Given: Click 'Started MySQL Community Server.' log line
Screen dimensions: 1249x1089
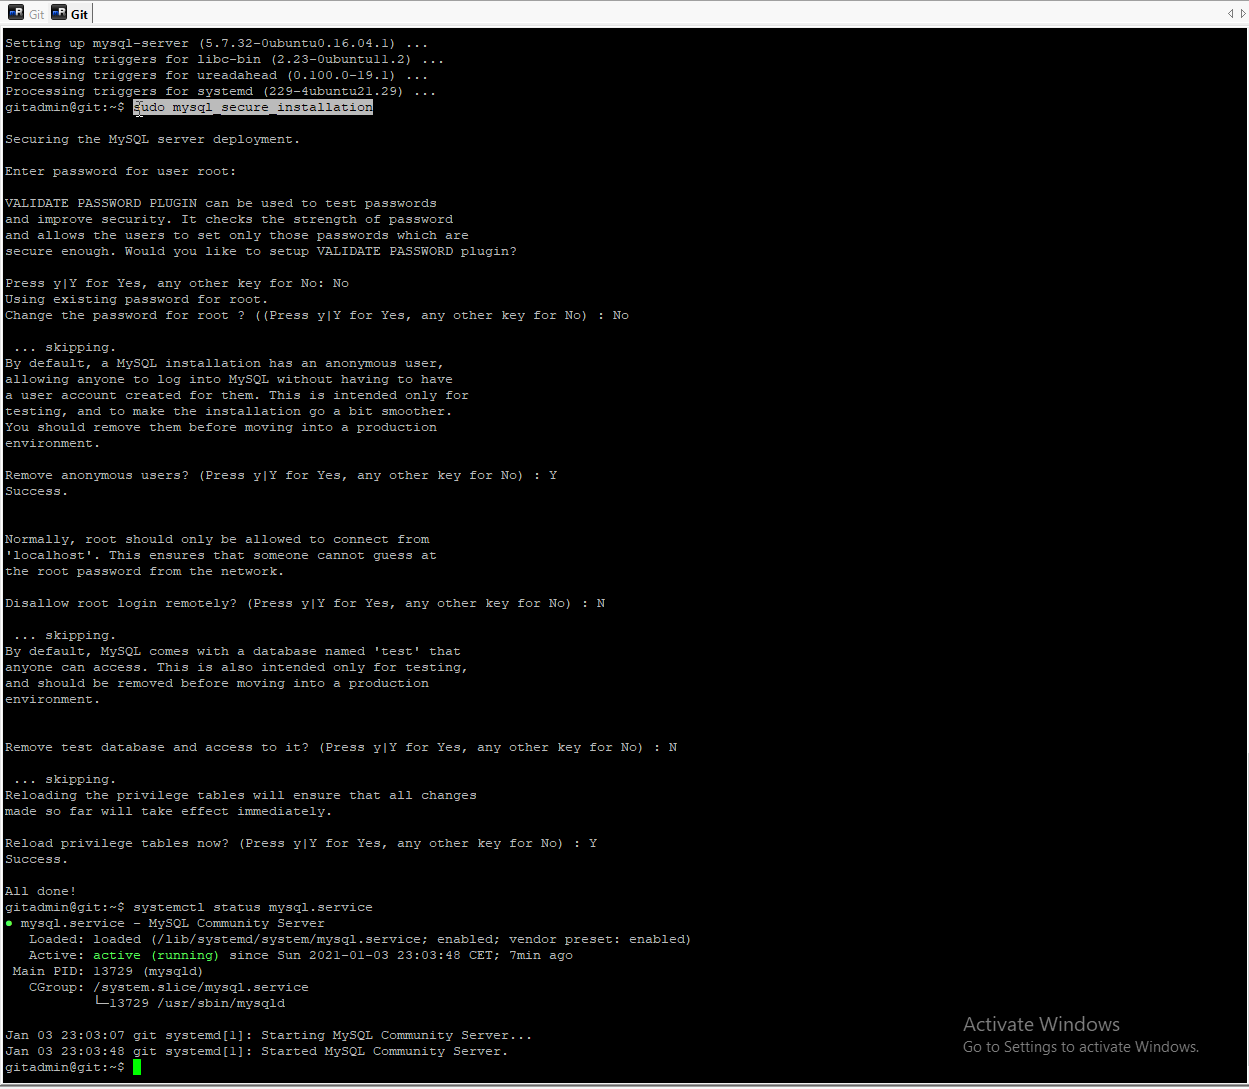Looking at the screenshot, I should (x=256, y=1051).
